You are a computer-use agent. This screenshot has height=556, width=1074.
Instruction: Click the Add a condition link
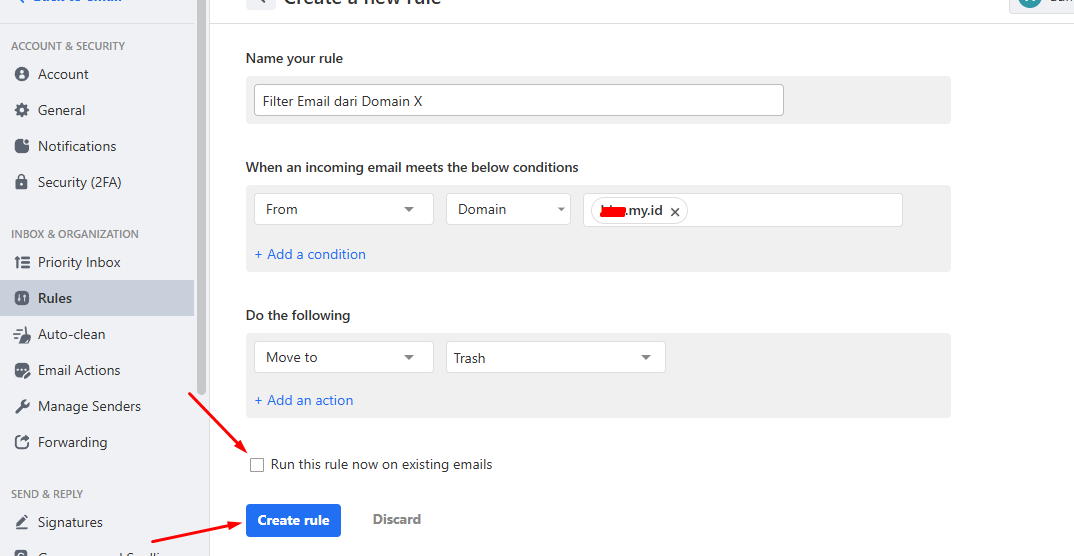[310, 254]
